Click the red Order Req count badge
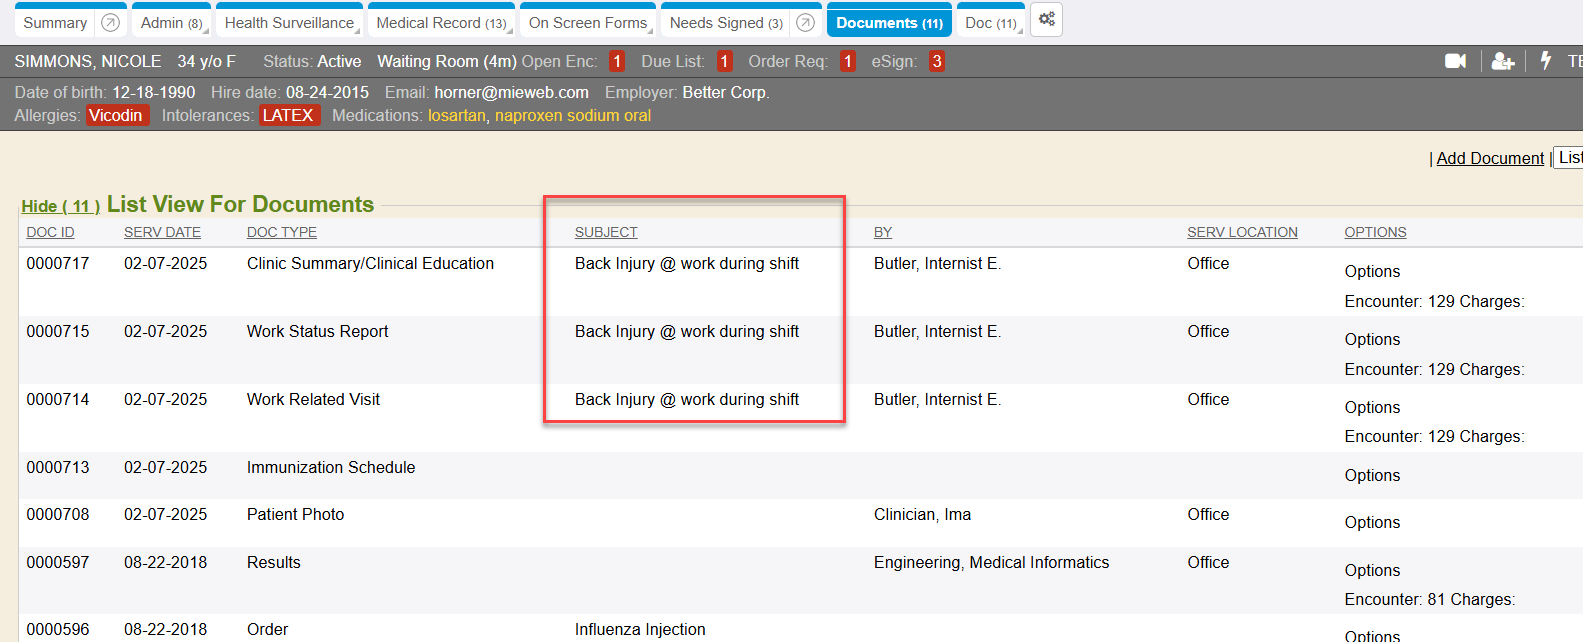Screen dimensions: 1583x642 [847, 61]
